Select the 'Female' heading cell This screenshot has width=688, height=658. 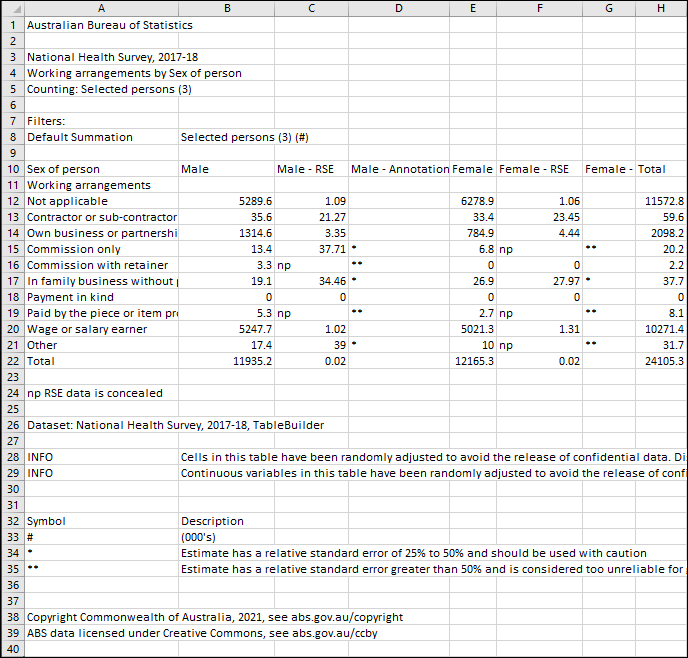tap(473, 169)
